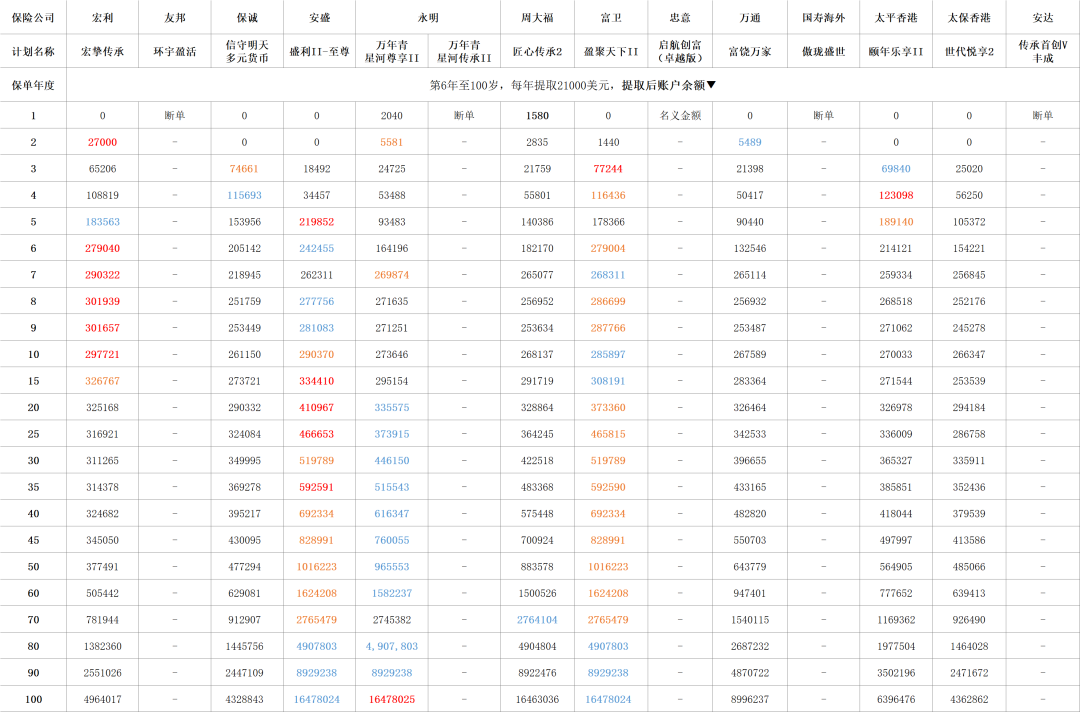
Task: Select the 计划名称 row label
Action: [33, 51]
